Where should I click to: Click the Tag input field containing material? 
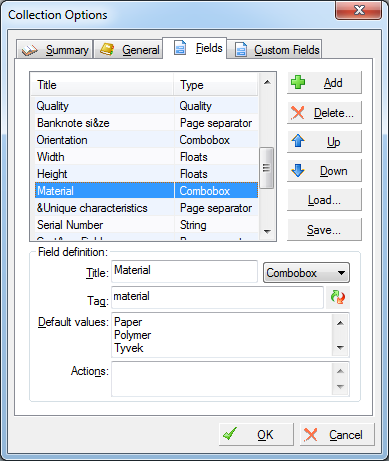pos(217,297)
